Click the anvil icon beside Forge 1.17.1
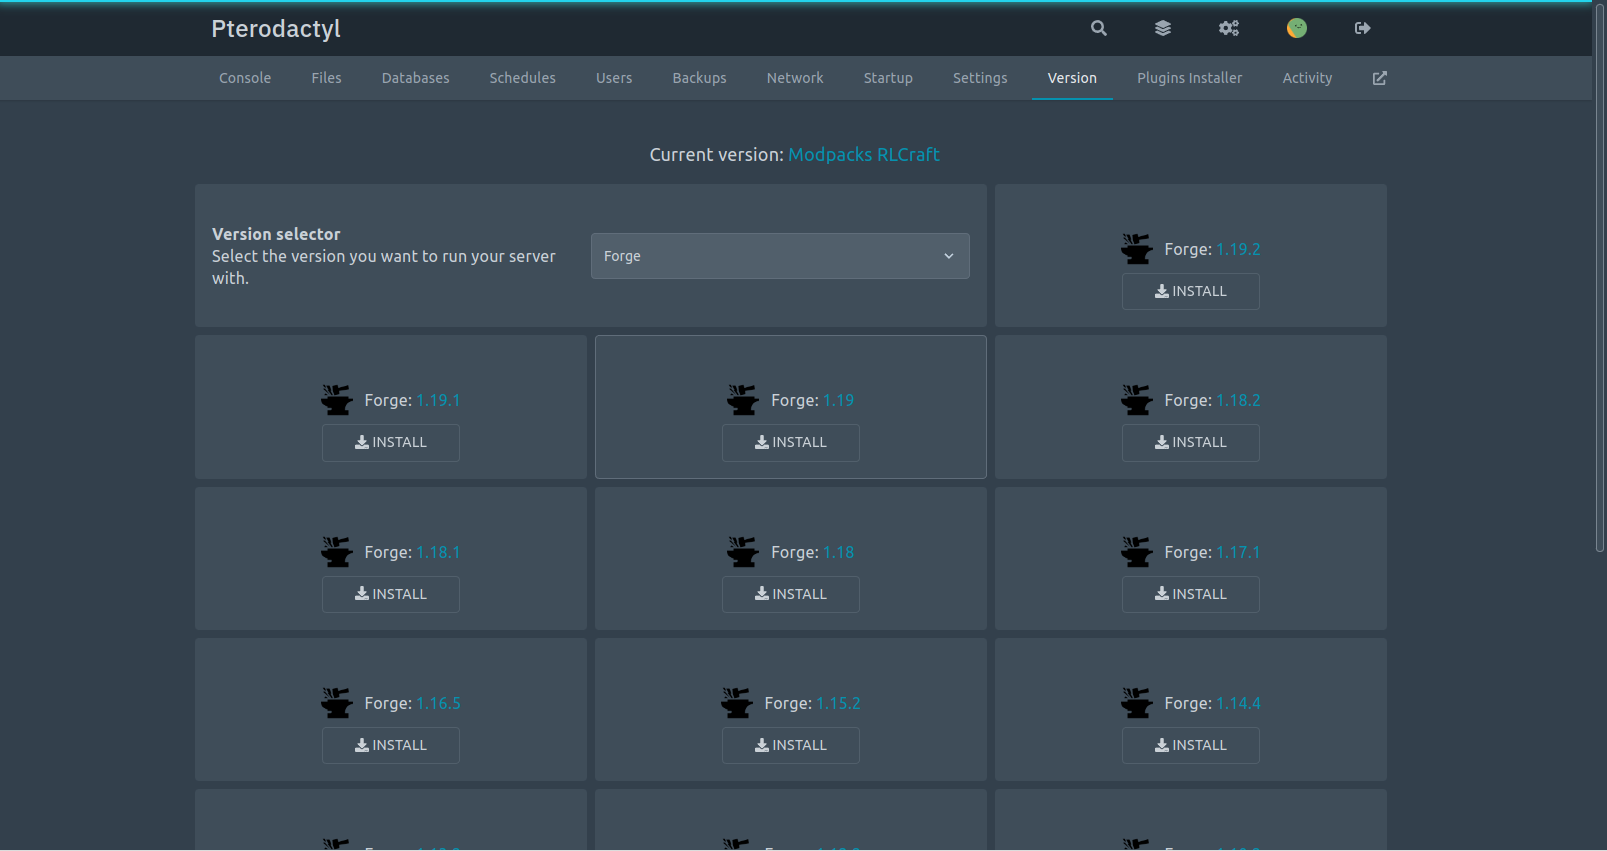 coord(1137,551)
